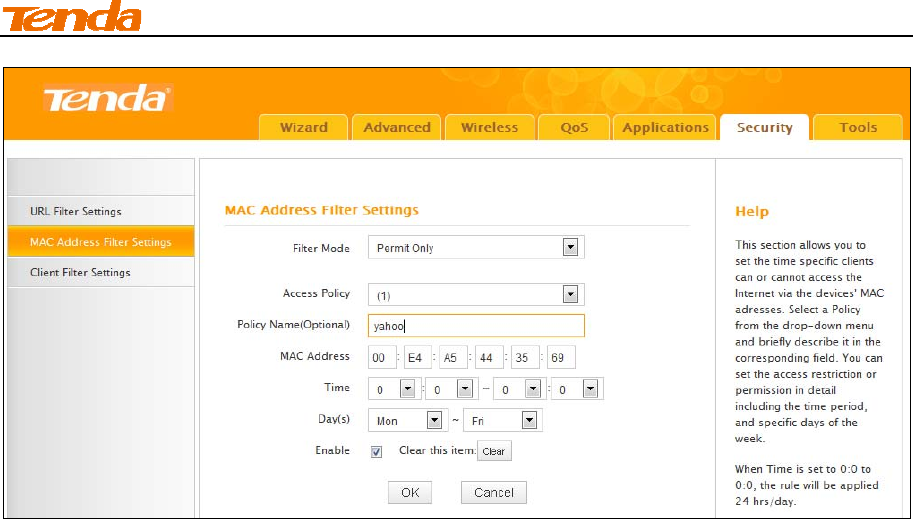Click the MAC Address Filter Settings heading
The width and height of the screenshot is (913, 519).
coord(321,210)
